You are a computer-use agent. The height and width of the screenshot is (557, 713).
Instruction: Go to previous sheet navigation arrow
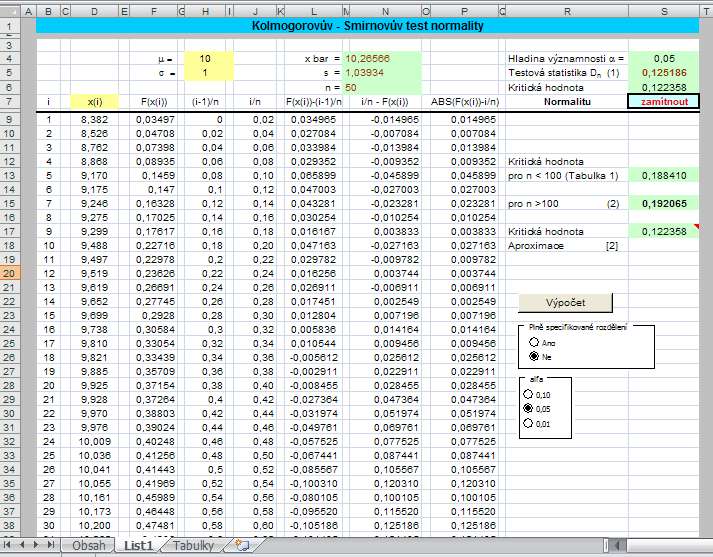click(x=22, y=545)
